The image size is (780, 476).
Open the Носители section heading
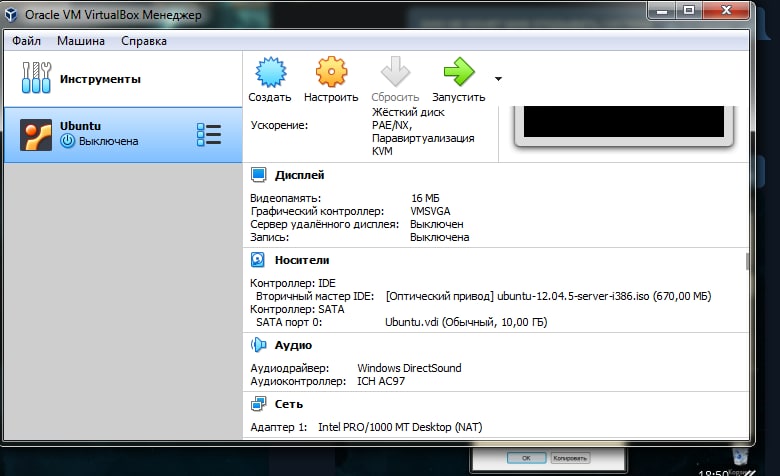(302, 260)
